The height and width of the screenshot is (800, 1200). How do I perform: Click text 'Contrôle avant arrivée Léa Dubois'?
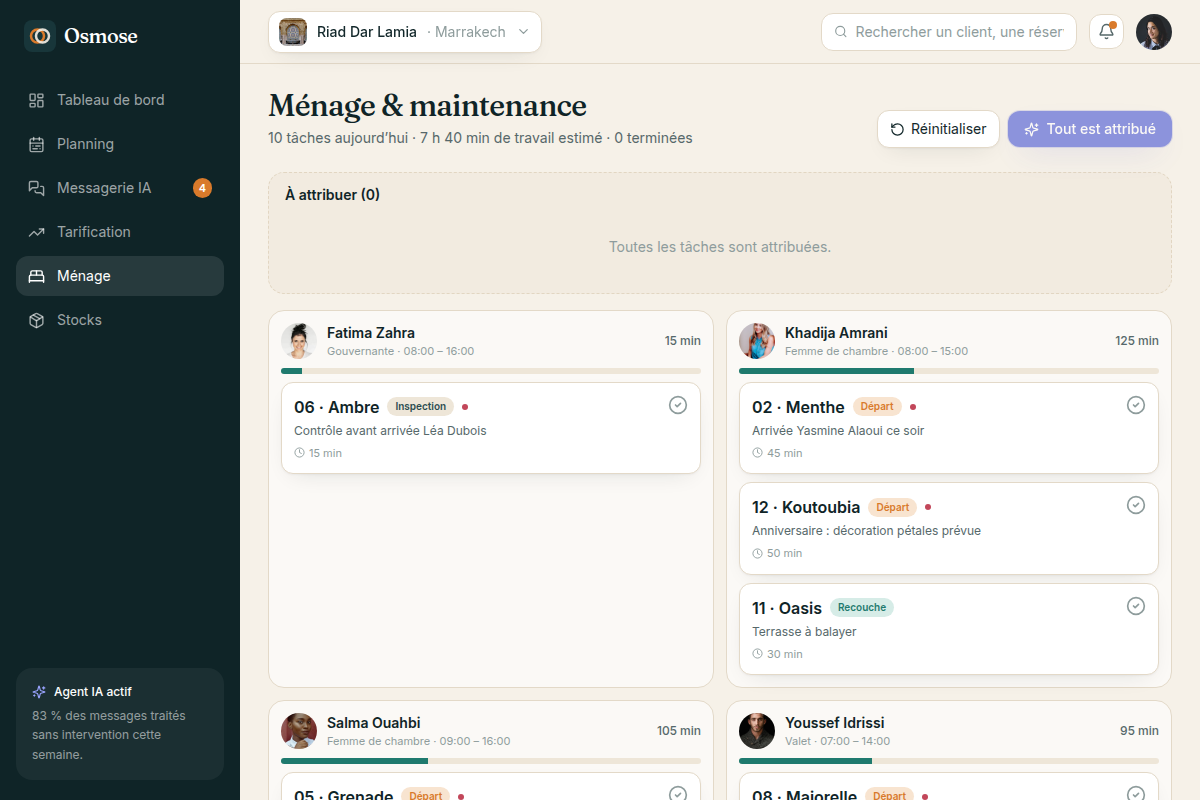[x=390, y=431]
